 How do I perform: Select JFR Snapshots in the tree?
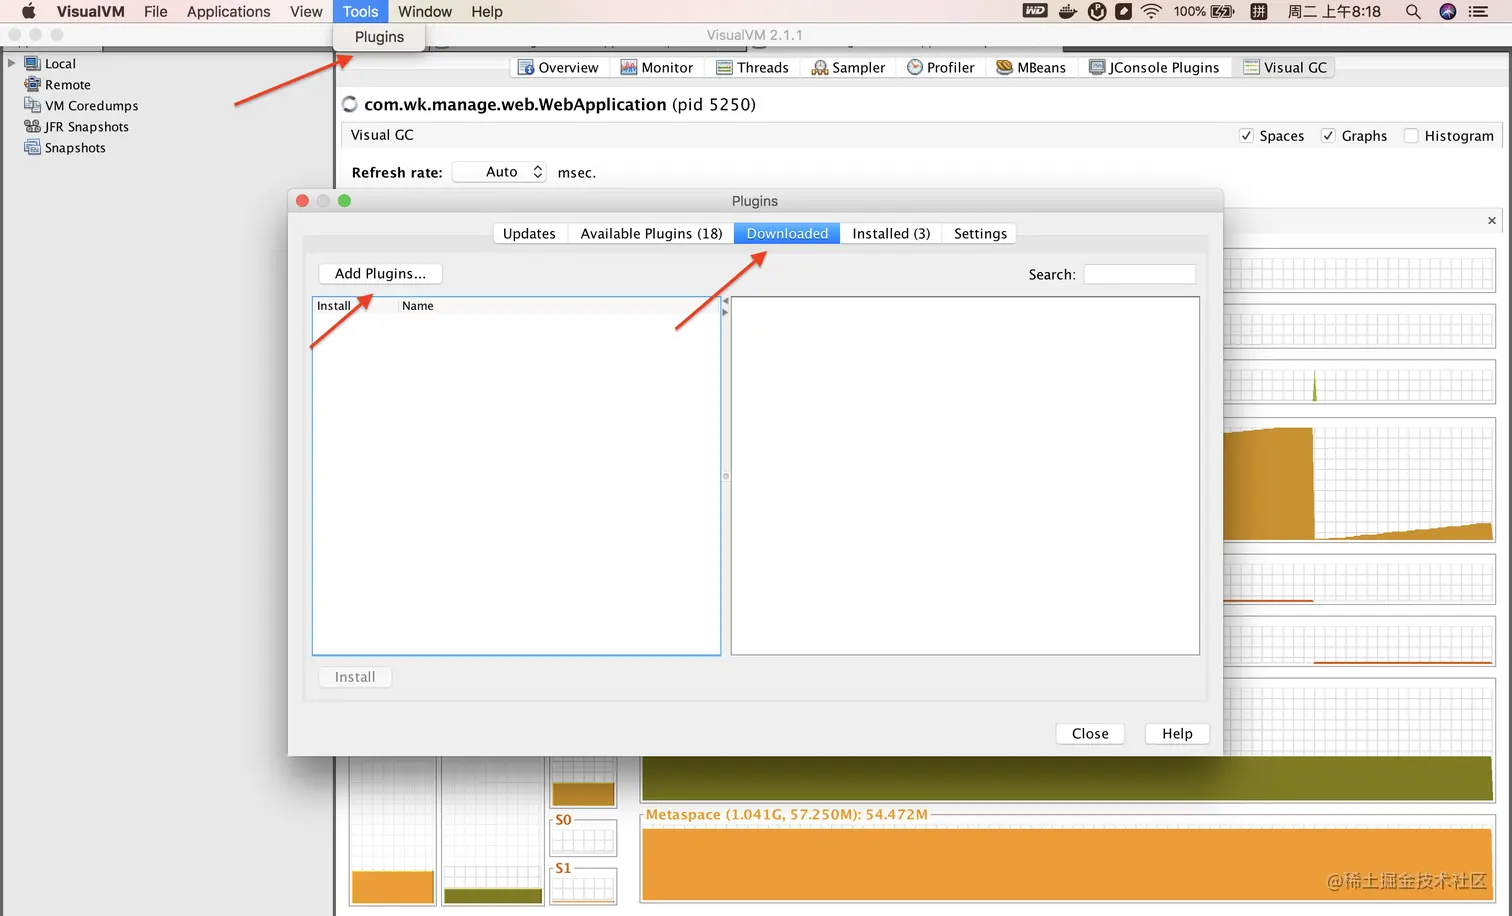[86, 126]
